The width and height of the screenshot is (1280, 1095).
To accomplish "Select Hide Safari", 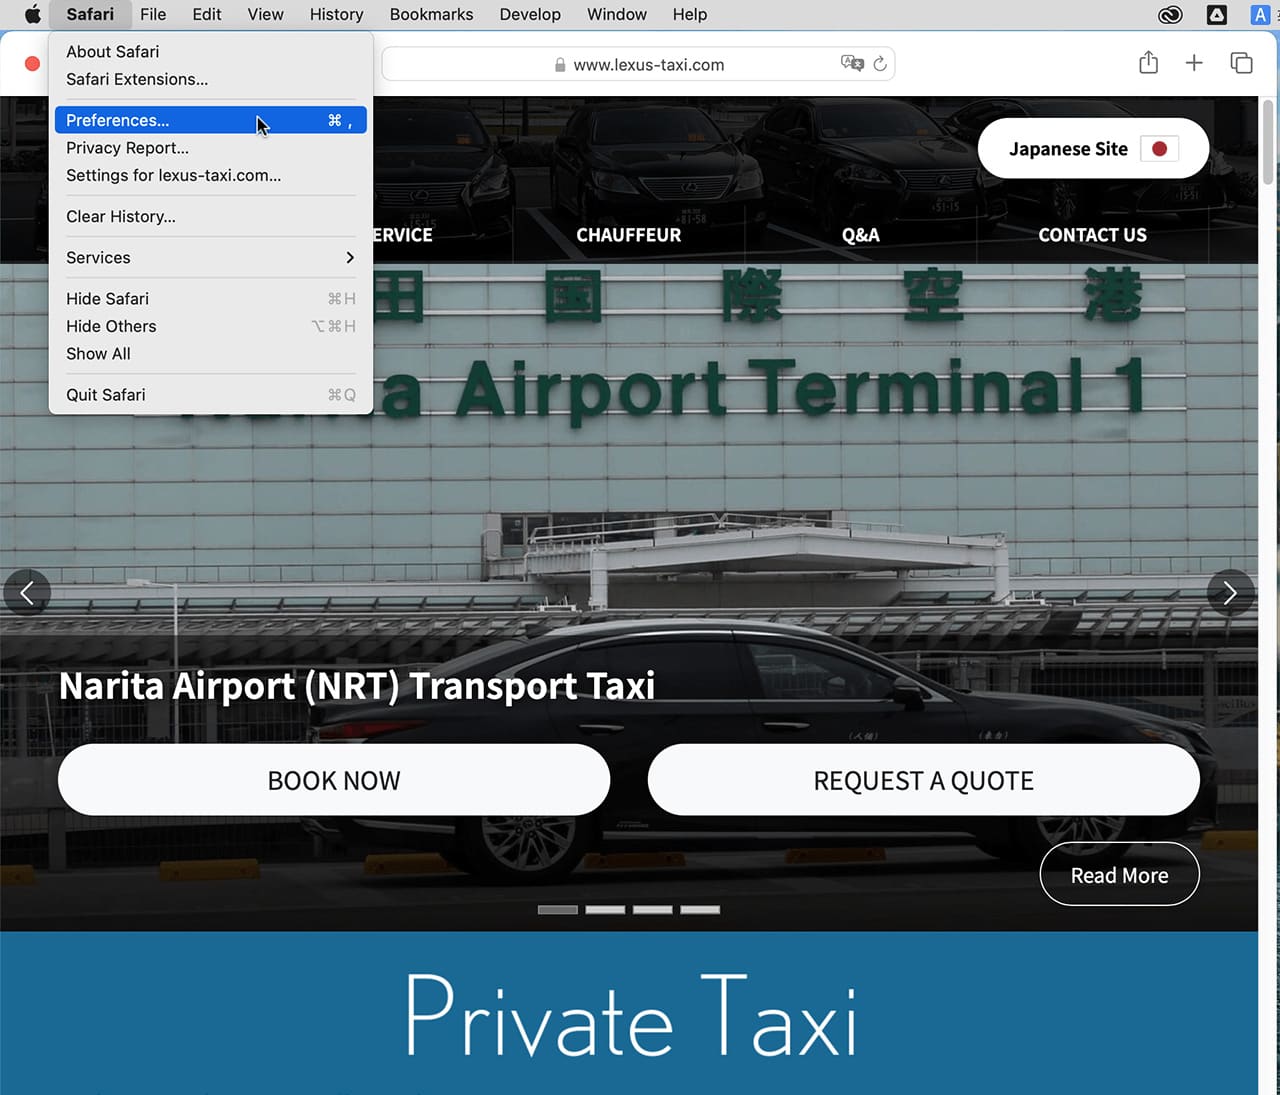I will pyautogui.click(x=211, y=299).
